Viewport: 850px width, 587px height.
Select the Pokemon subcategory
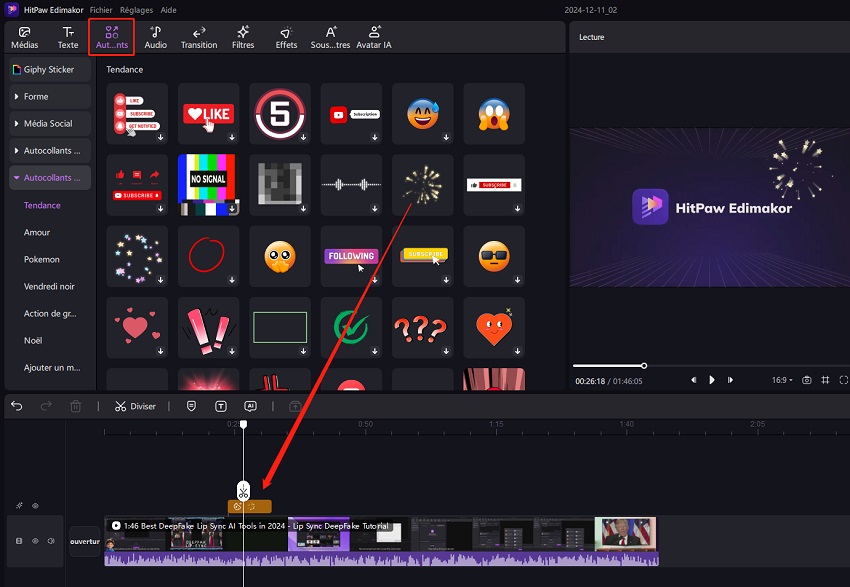coord(42,260)
